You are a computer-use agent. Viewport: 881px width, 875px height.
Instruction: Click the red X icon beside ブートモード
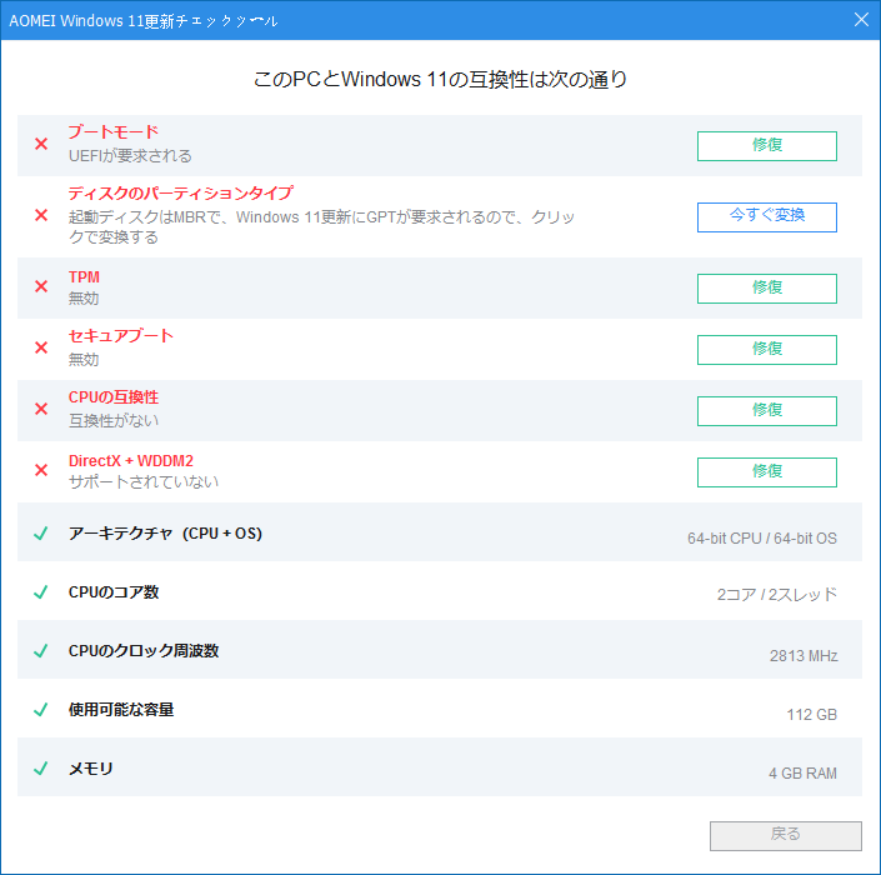41,143
